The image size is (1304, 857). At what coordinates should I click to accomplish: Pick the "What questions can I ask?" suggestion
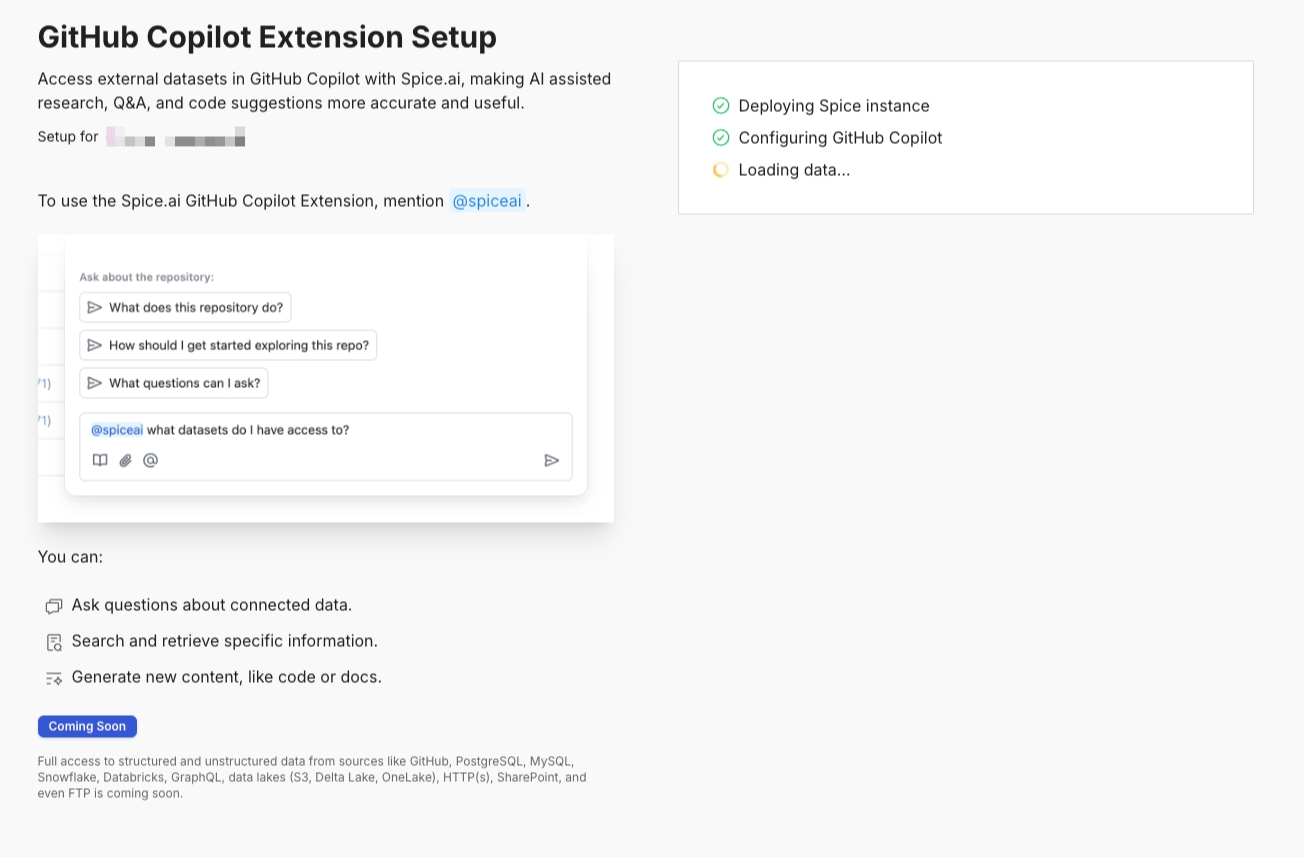174,383
